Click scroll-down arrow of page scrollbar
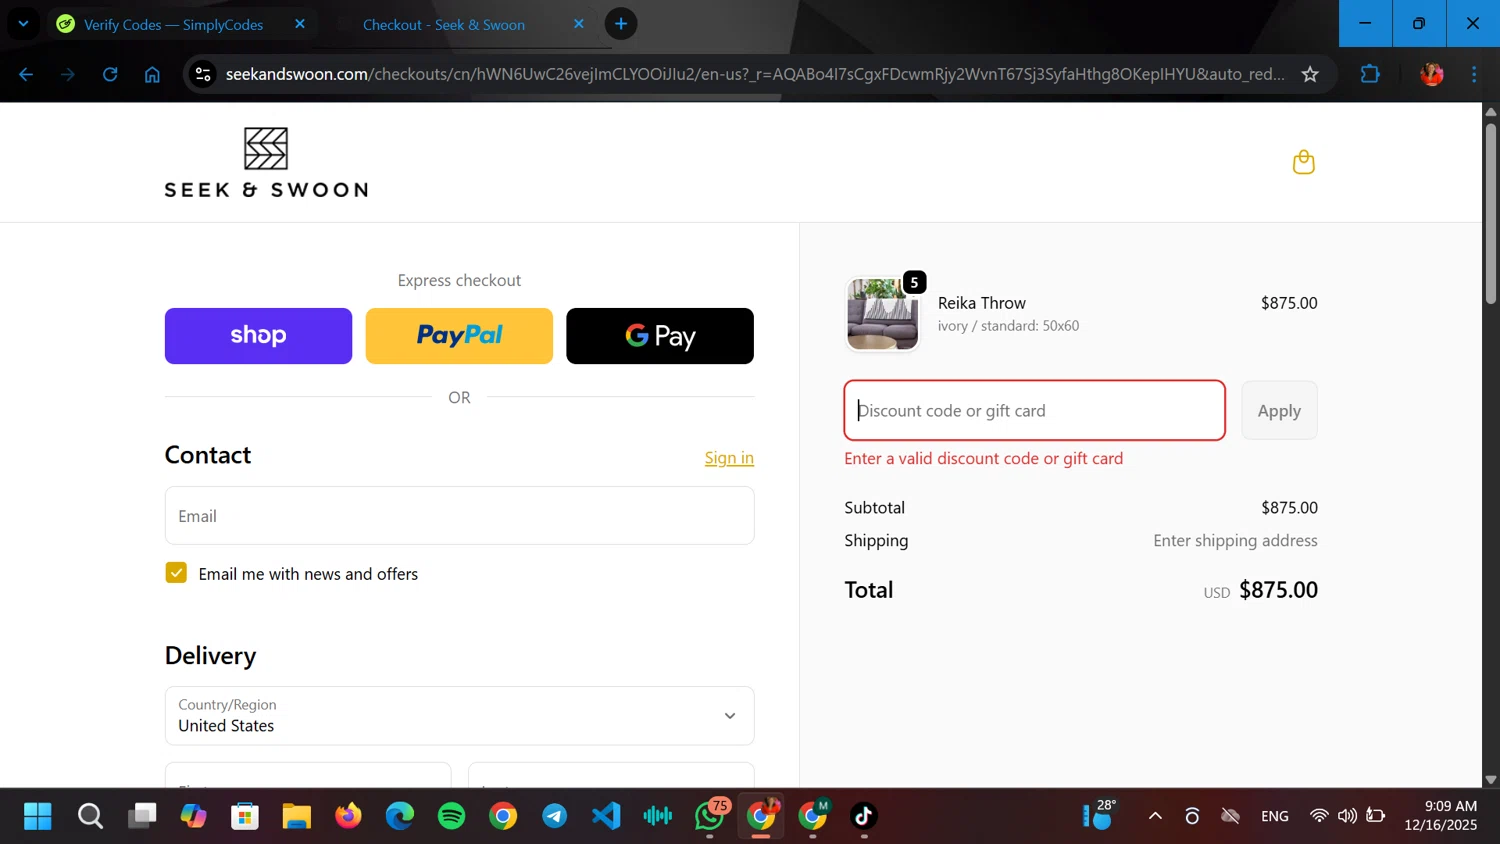The height and width of the screenshot is (844, 1500). 1491,779
